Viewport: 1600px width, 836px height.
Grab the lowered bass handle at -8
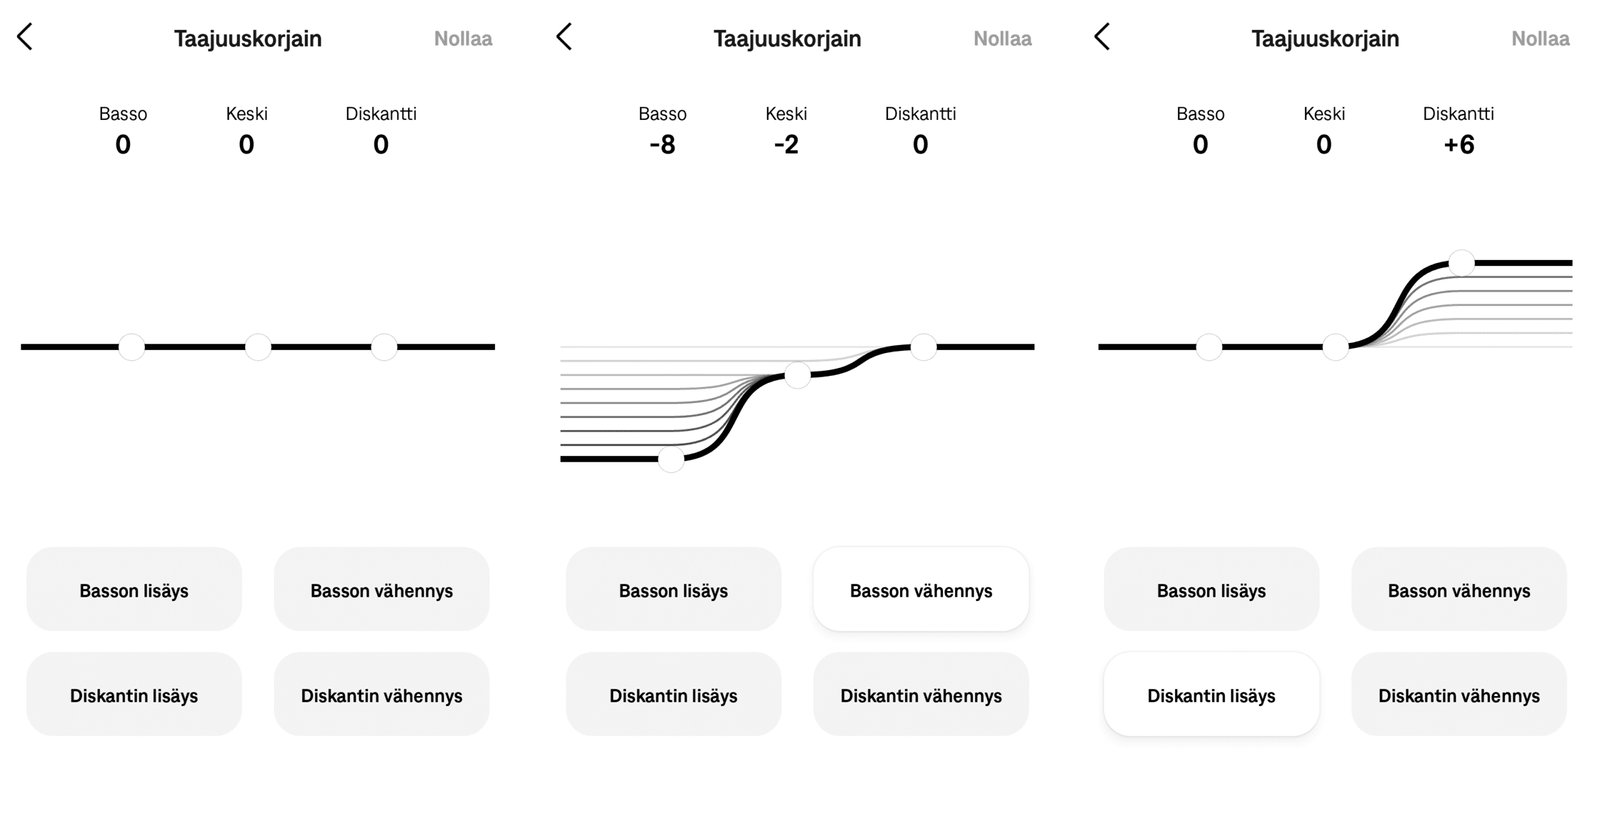(671, 459)
